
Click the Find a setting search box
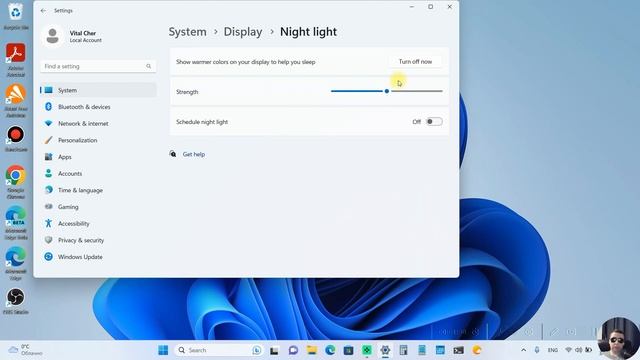pos(98,66)
